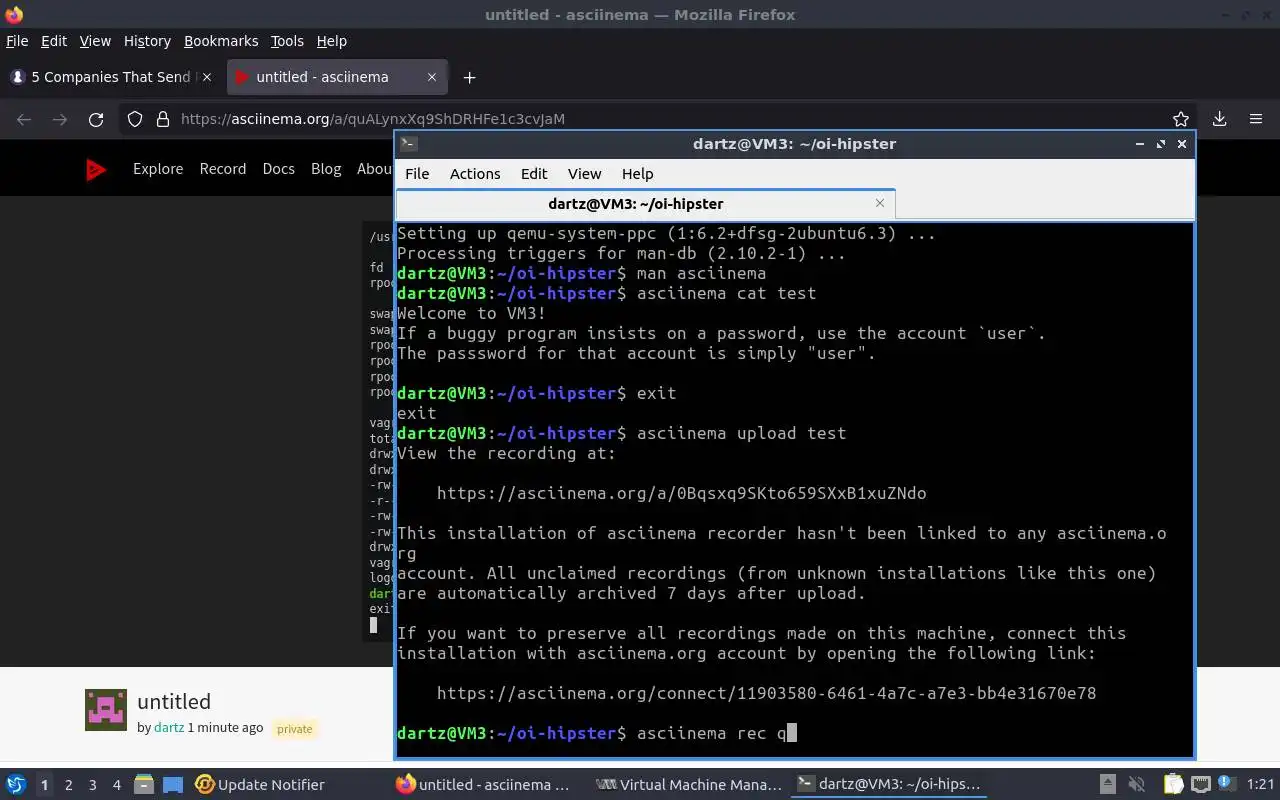The image size is (1280, 800).
Task: Click the show desktop icon in taskbar
Action: tap(173, 785)
